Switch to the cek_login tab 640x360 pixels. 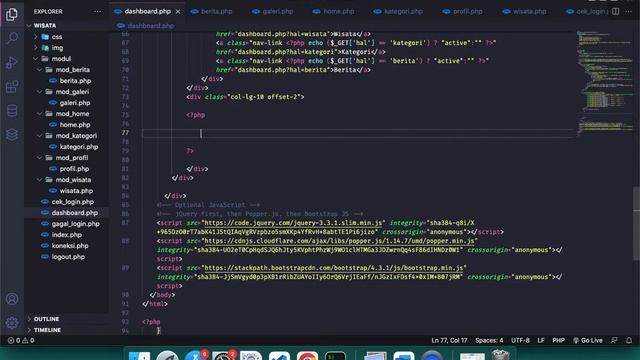tap(587, 11)
